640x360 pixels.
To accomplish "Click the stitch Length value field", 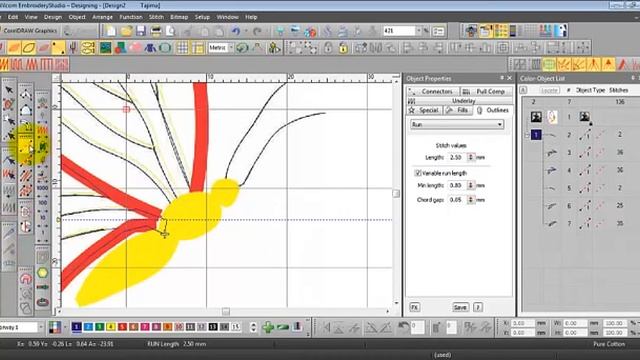I will pos(457,157).
